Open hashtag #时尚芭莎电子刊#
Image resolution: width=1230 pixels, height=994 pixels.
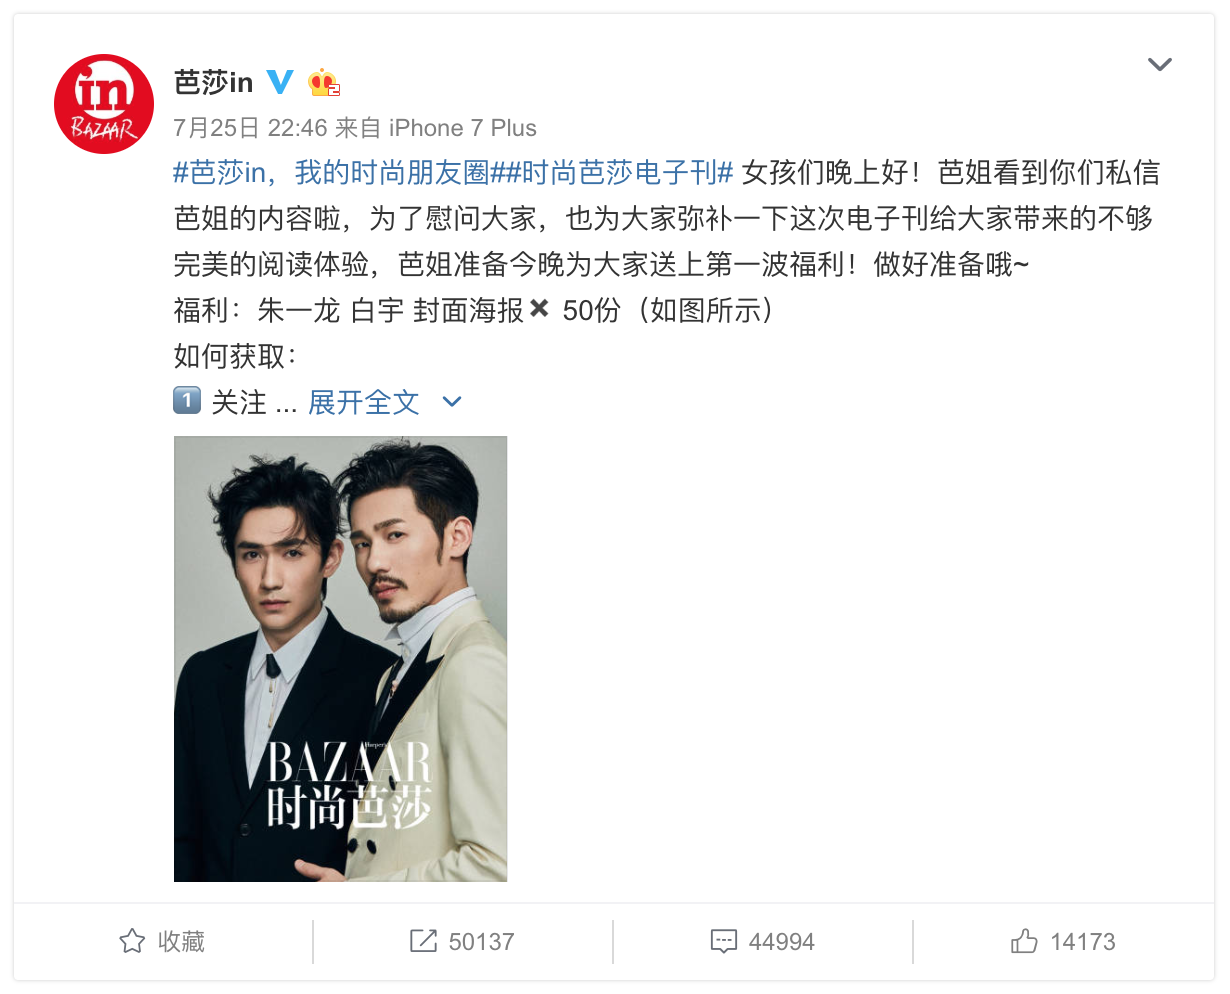[612, 173]
